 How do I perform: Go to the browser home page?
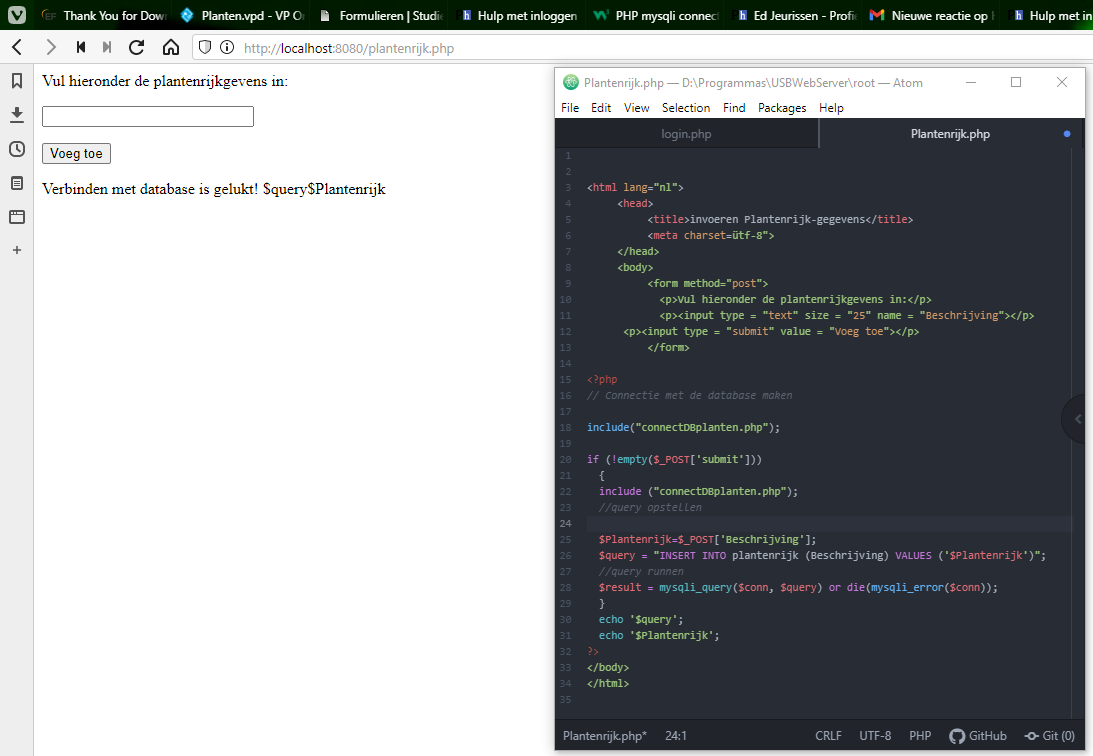tap(171, 47)
